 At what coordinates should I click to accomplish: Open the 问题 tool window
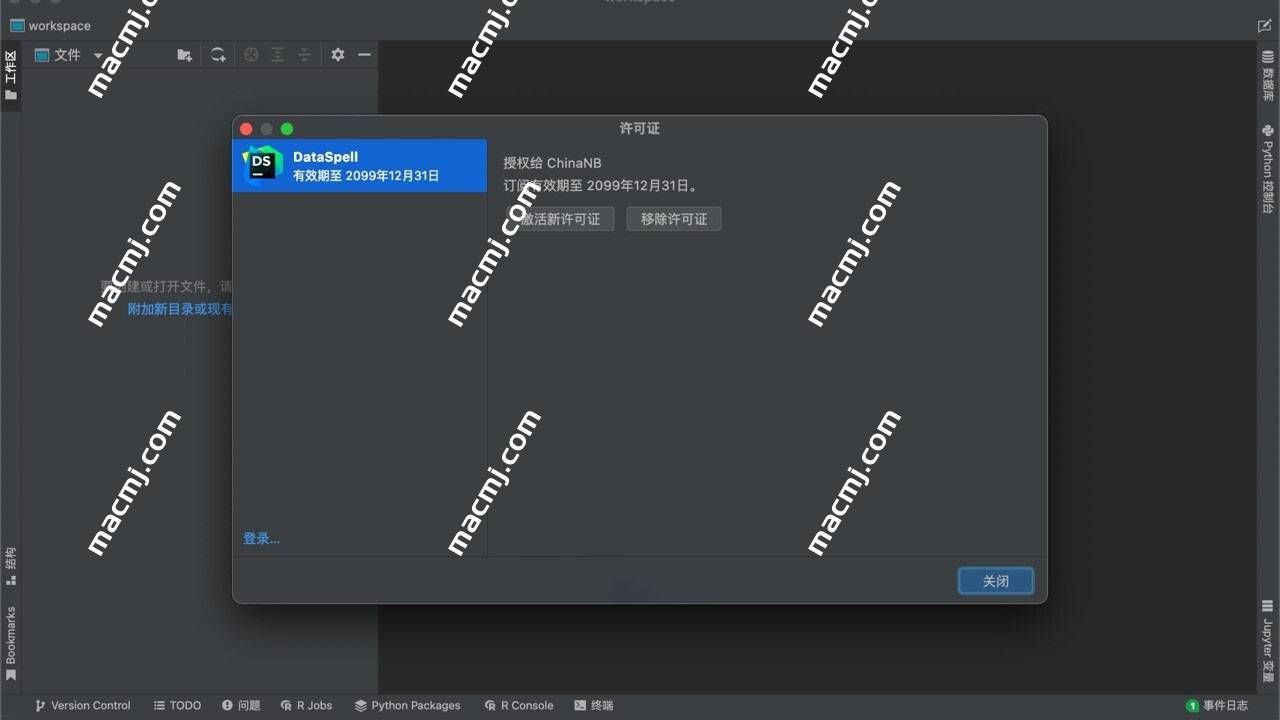click(x=241, y=706)
